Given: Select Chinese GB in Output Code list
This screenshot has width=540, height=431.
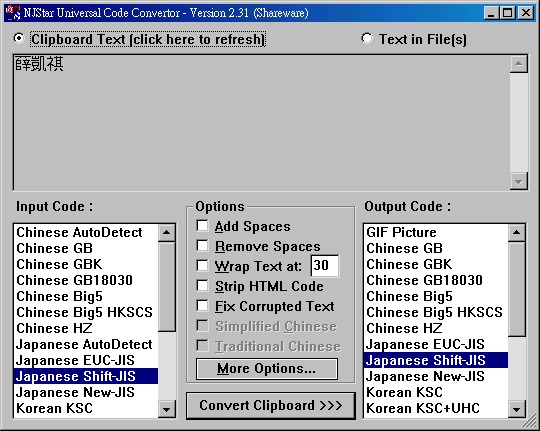Looking at the screenshot, I should coord(436,248).
